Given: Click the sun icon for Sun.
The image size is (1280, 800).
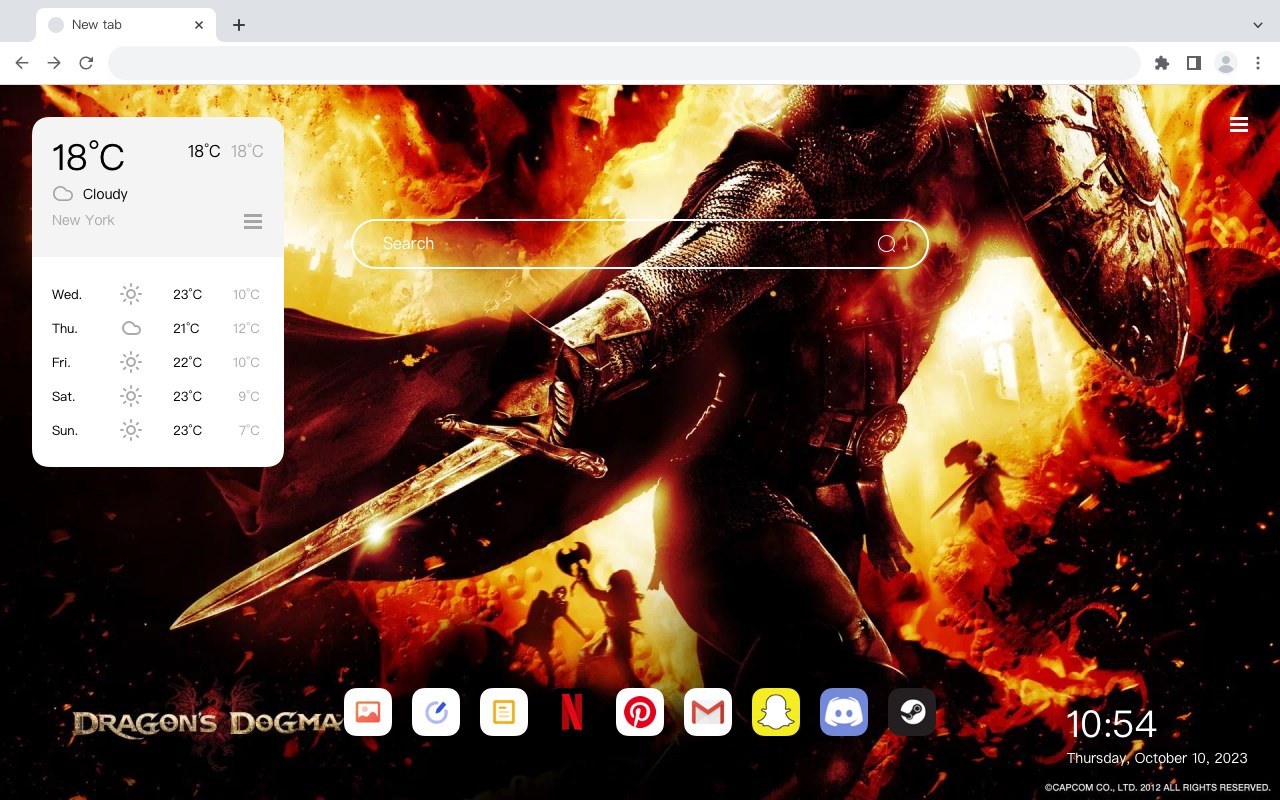Looking at the screenshot, I should coord(131,430).
